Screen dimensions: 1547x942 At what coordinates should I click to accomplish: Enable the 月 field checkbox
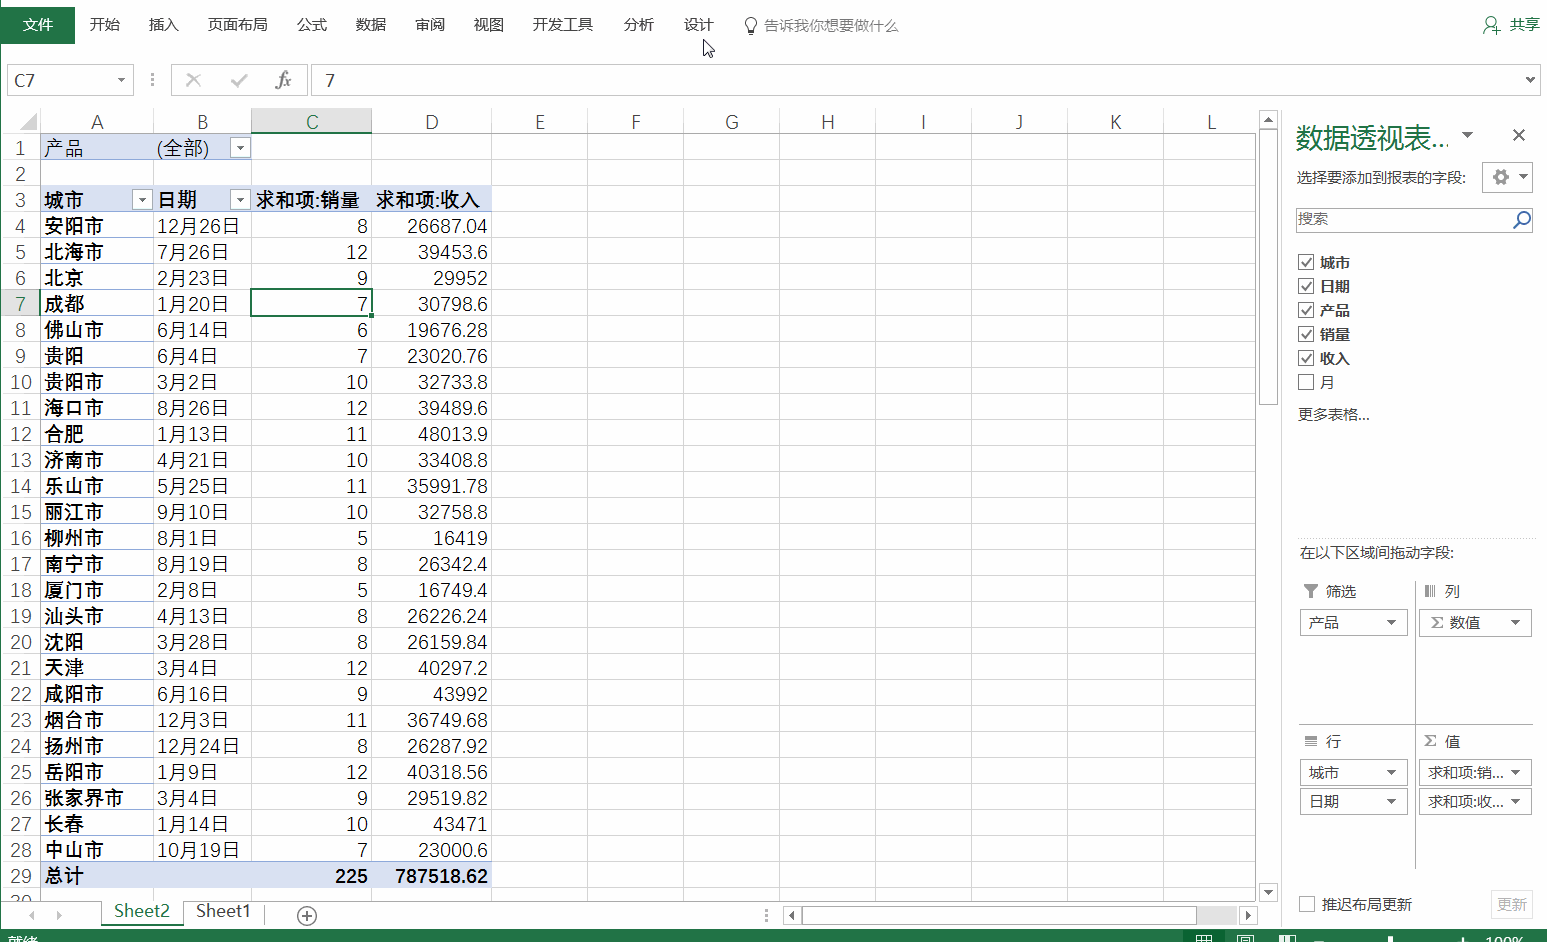(x=1306, y=382)
